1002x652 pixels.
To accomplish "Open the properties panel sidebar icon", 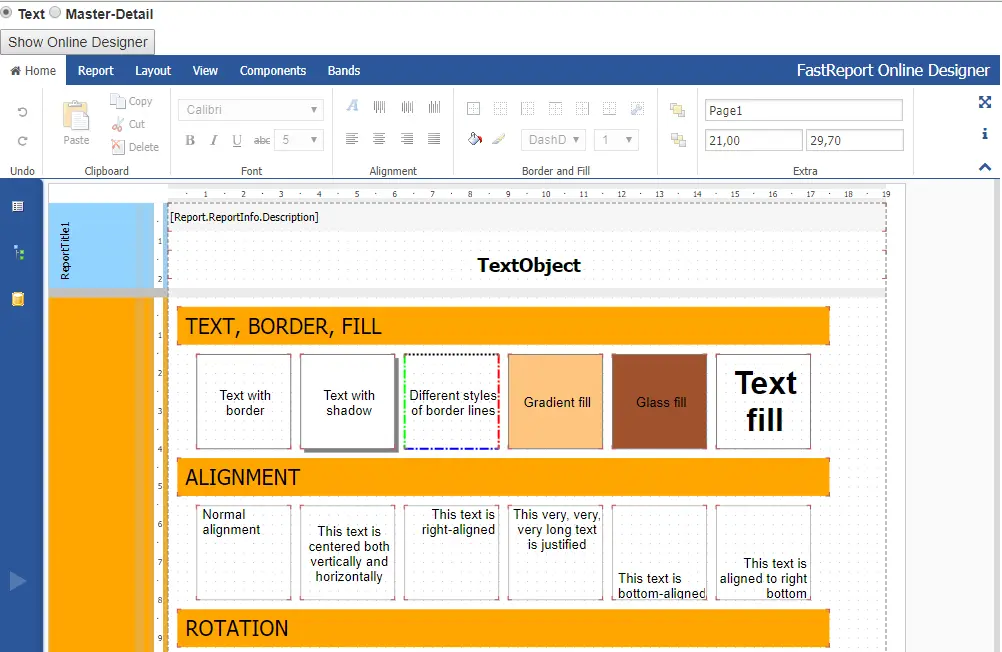I will click(18, 206).
